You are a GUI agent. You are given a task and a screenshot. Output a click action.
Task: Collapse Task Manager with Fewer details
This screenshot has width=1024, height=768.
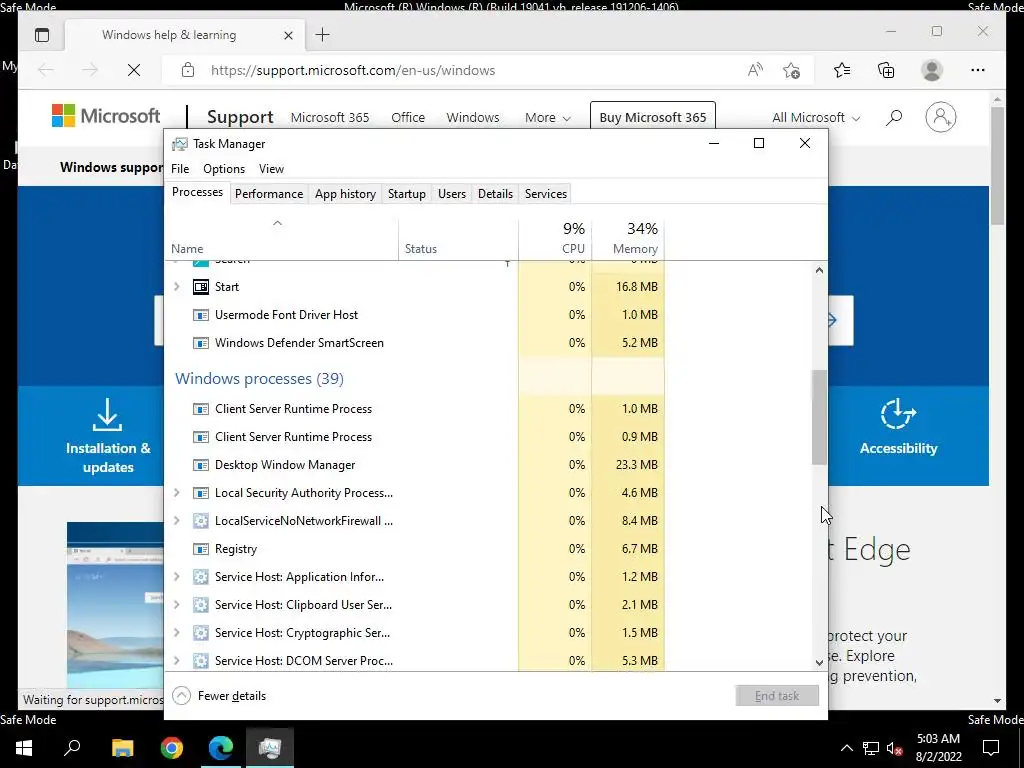click(219, 696)
